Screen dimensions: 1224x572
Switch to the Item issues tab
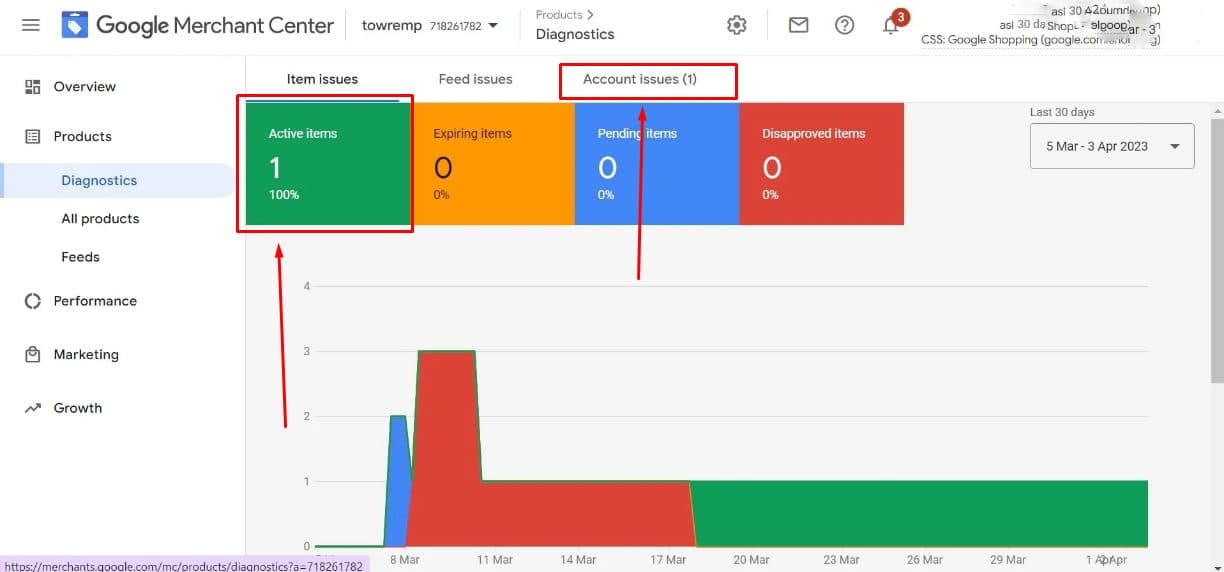(x=322, y=79)
